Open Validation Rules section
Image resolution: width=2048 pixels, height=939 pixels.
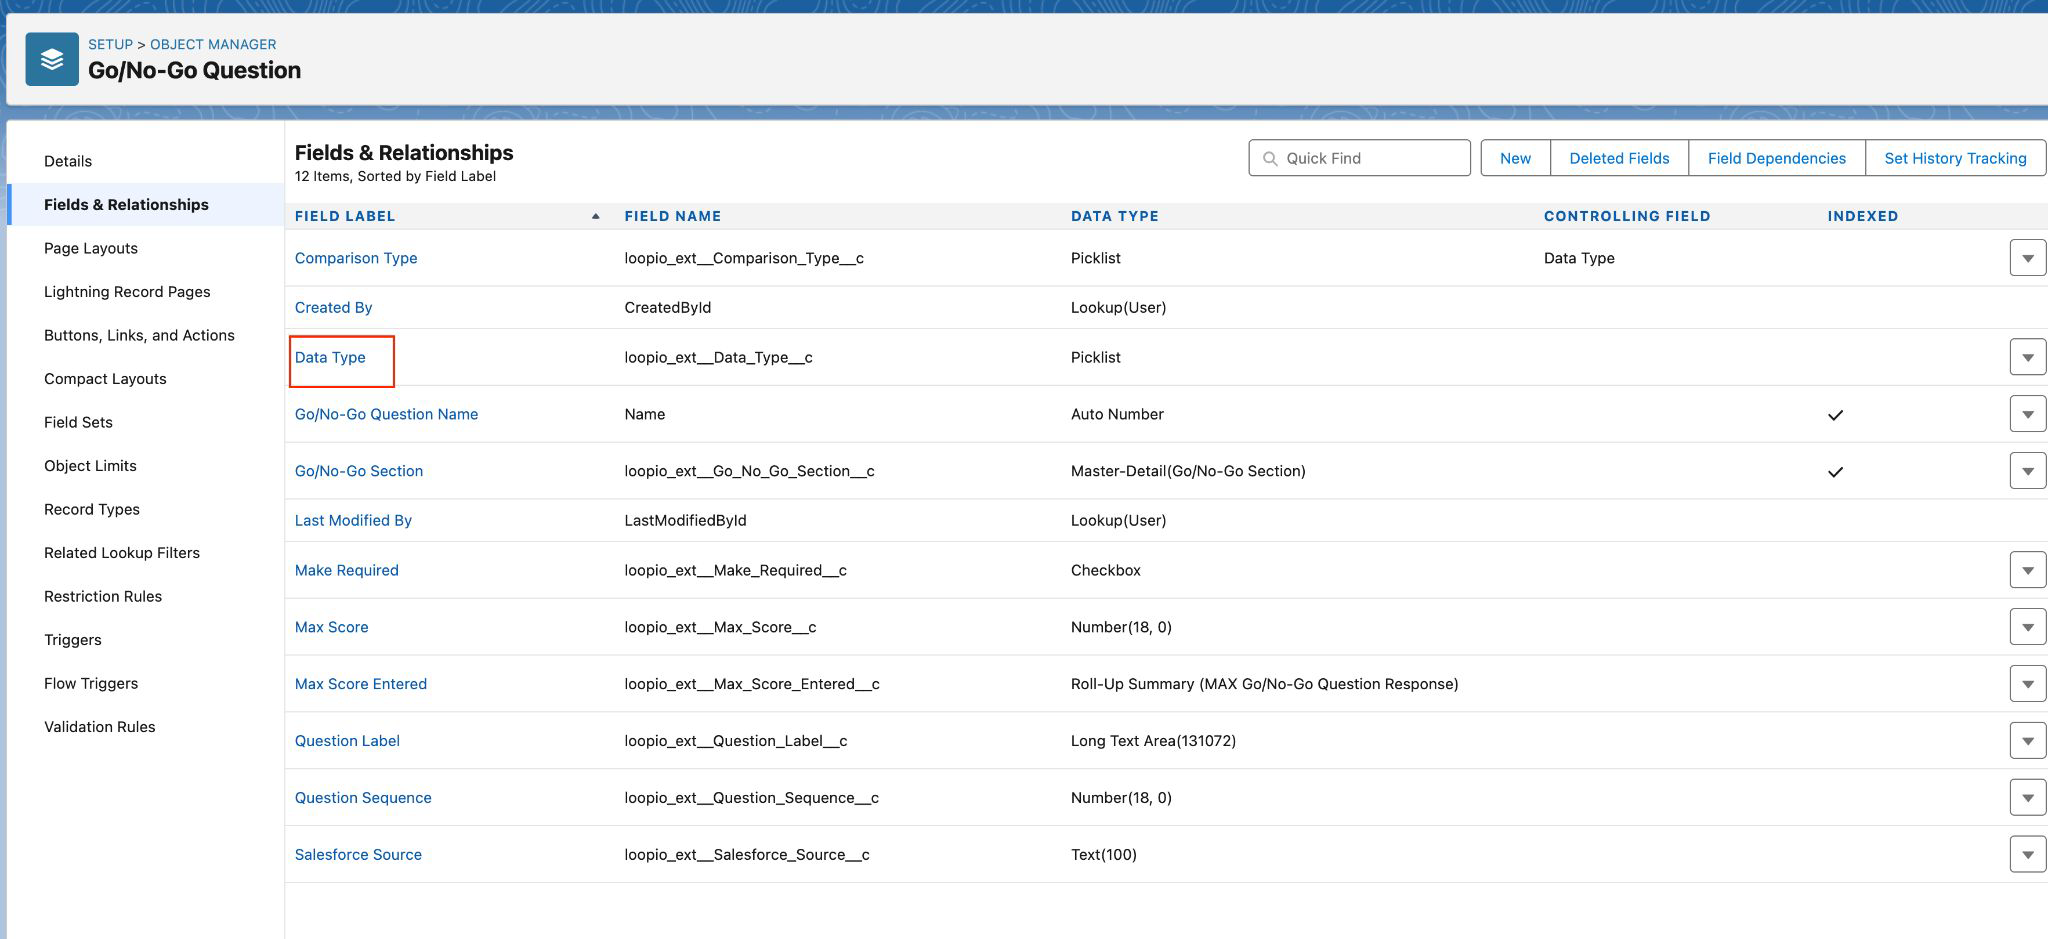(x=100, y=726)
